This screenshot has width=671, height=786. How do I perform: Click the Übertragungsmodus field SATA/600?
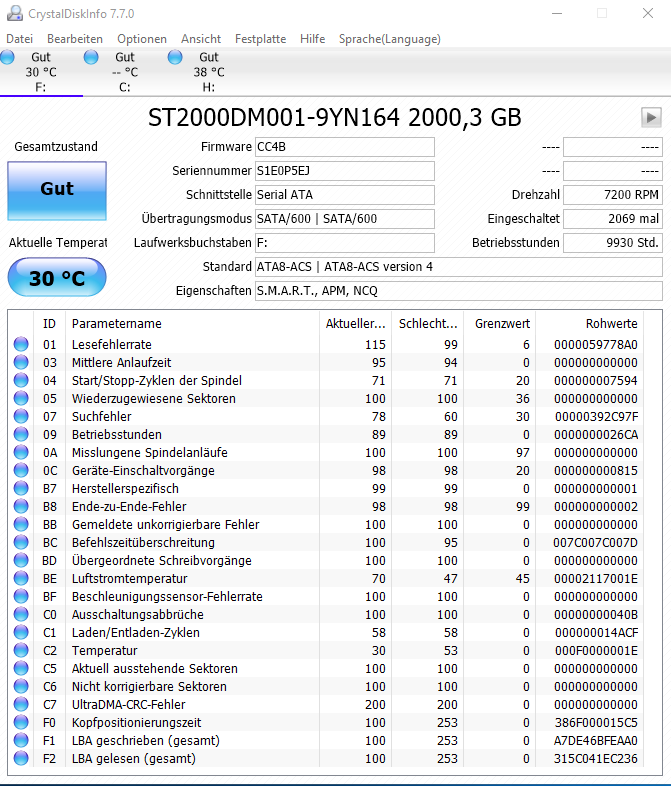[x=345, y=219]
